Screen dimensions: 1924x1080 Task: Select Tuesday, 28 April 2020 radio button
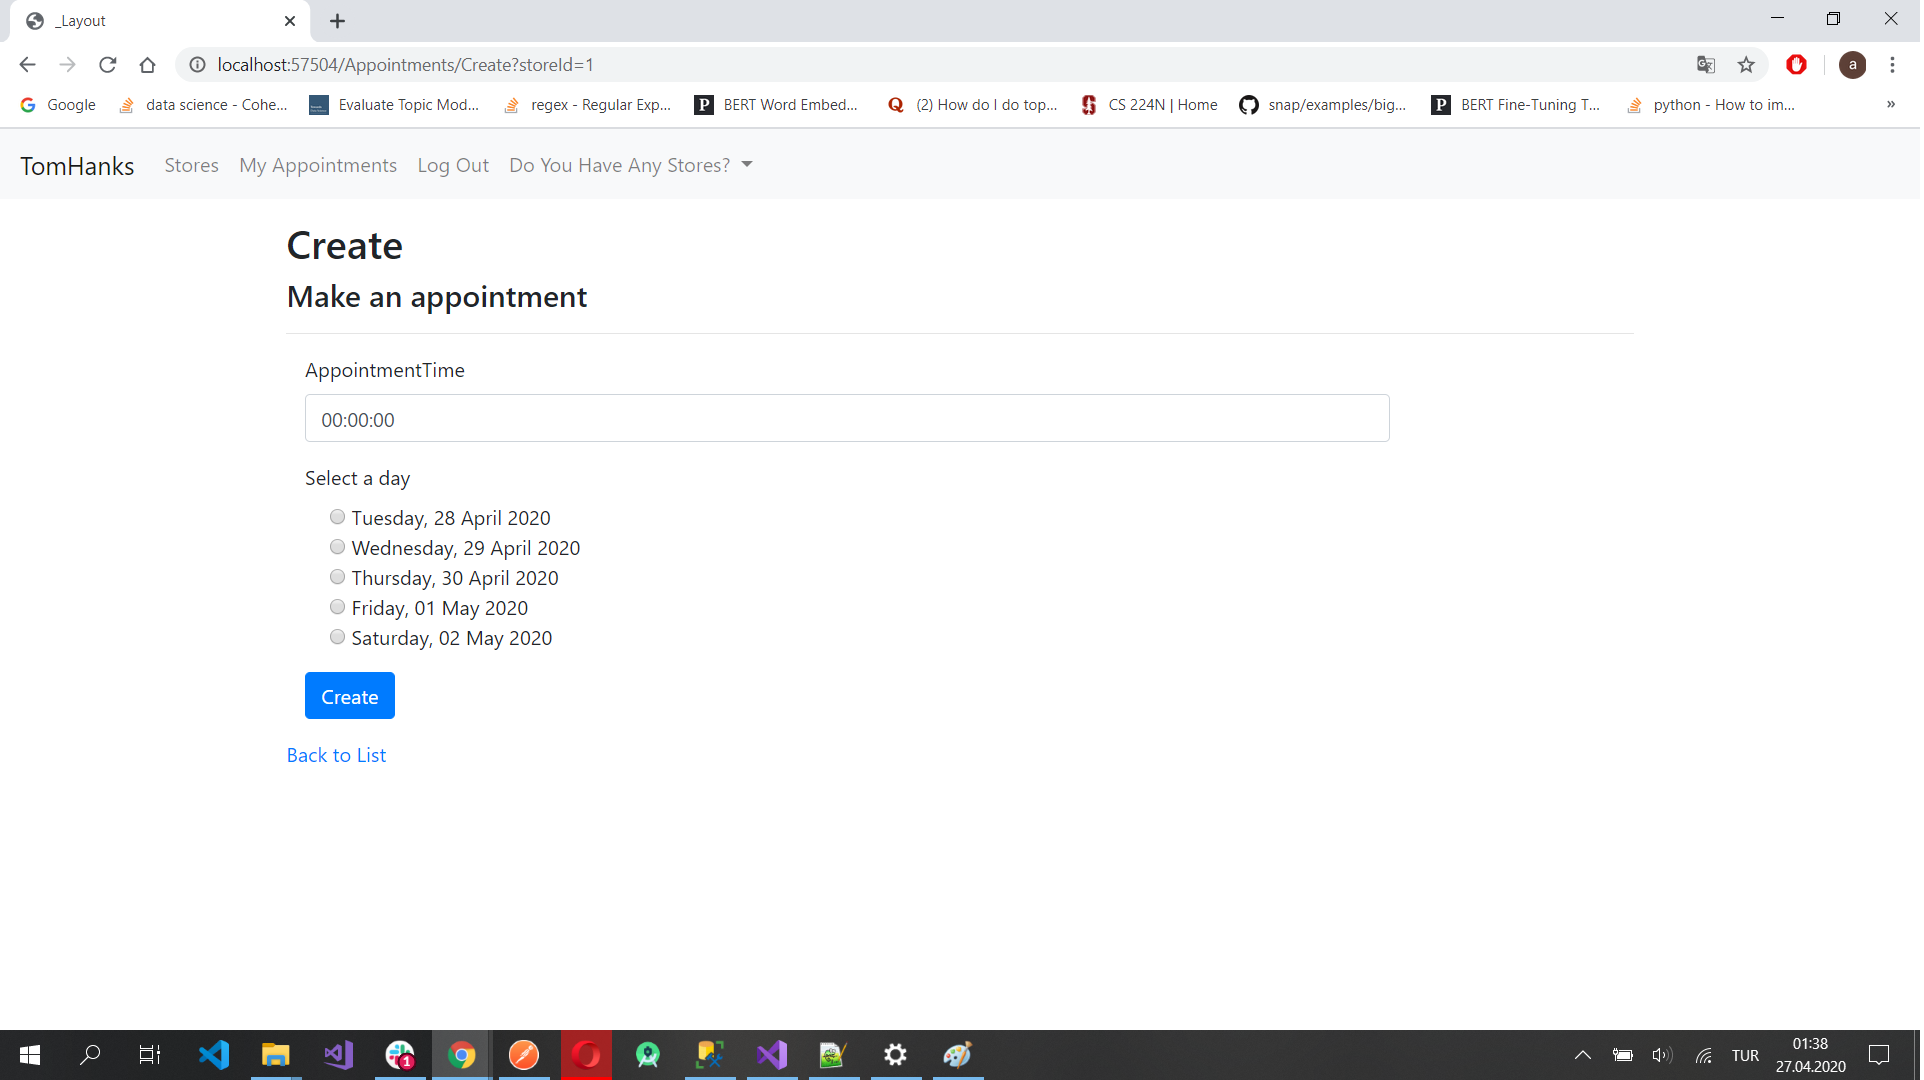tap(338, 518)
